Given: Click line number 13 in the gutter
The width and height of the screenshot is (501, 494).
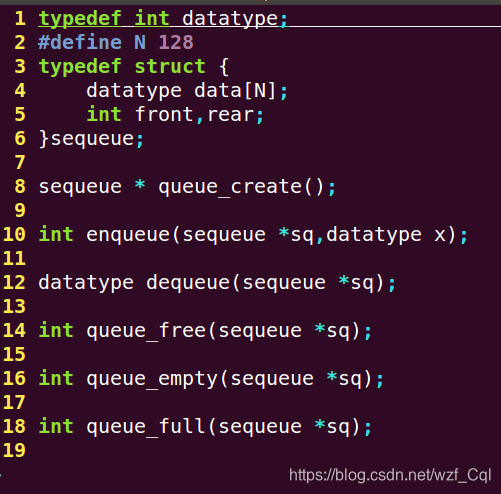Looking at the screenshot, I should tap(14, 306).
